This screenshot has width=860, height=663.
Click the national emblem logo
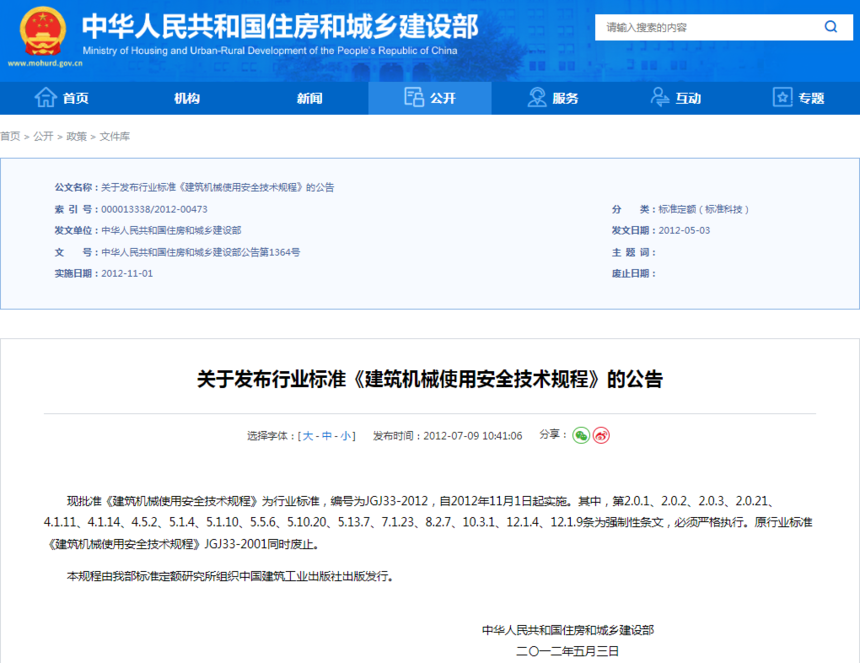(x=43, y=31)
